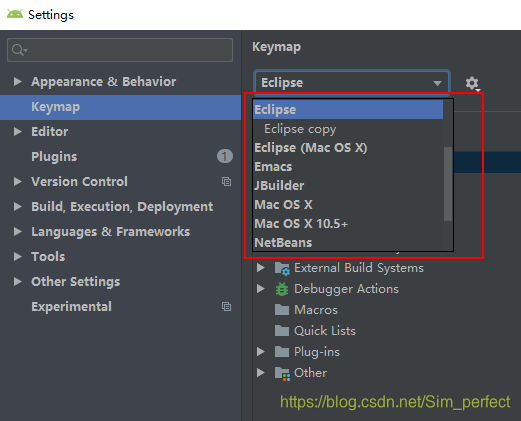This screenshot has width=521, height=421.
Task: Expand the Editor settings section
Action: click(x=17, y=131)
